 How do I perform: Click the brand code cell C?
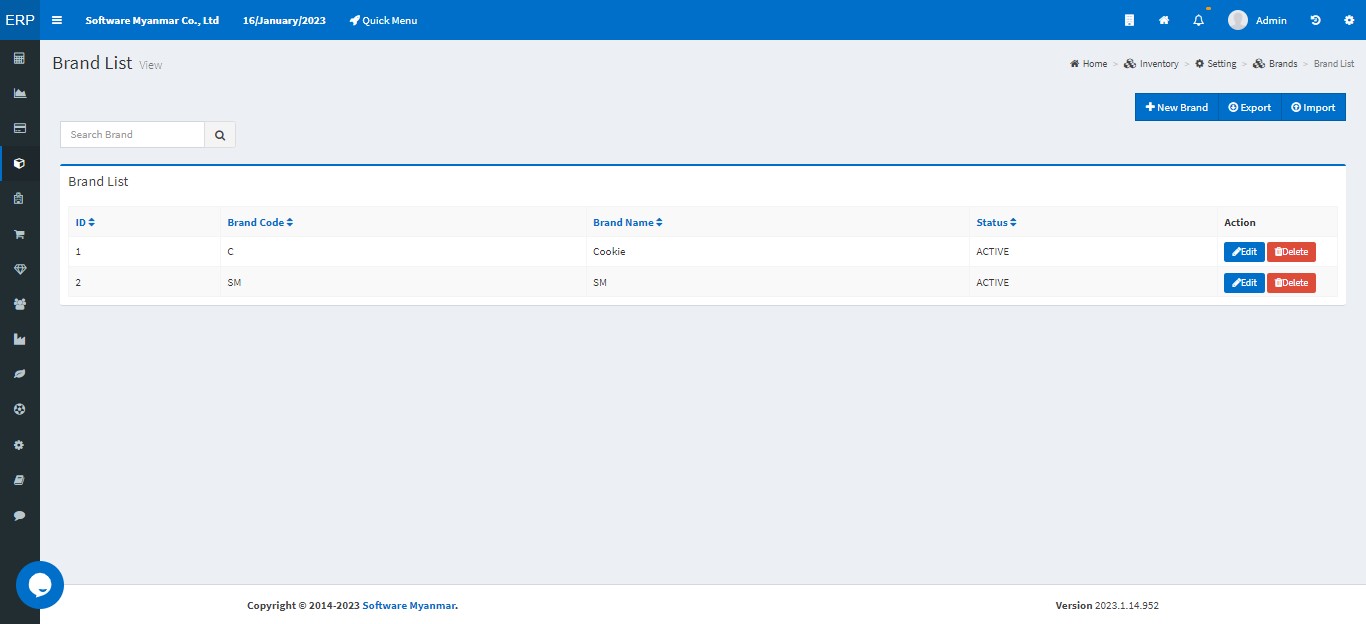pyautogui.click(x=230, y=252)
